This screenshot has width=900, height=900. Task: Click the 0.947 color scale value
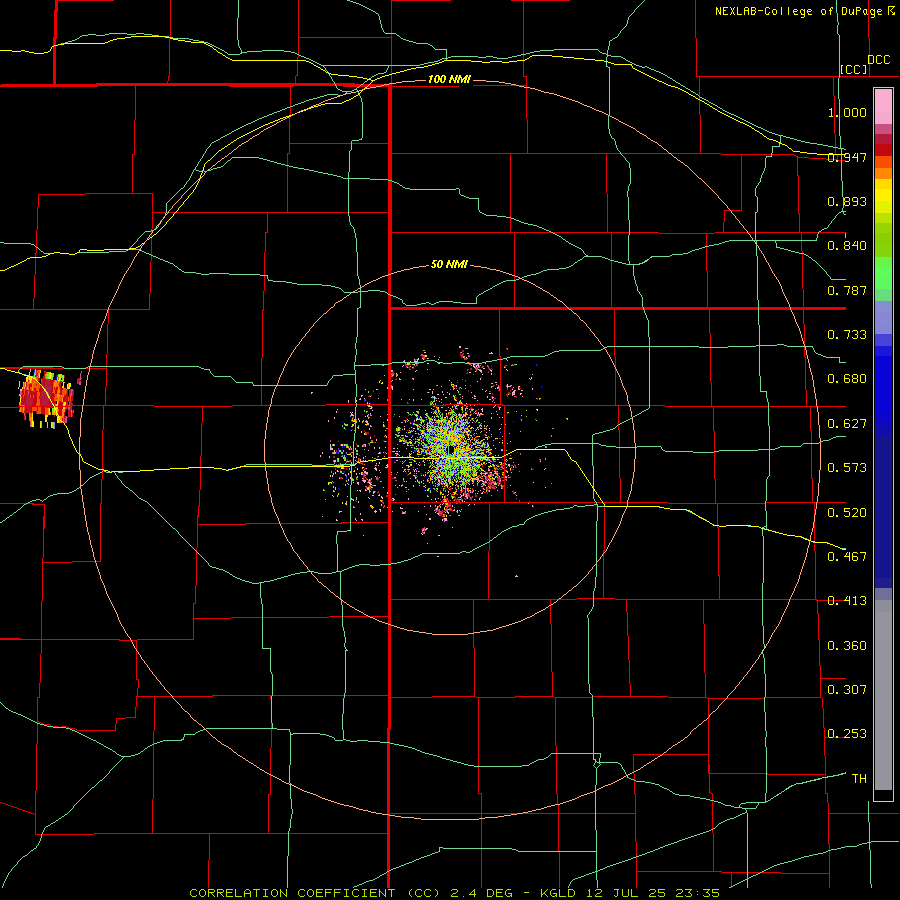tap(847, 157)
